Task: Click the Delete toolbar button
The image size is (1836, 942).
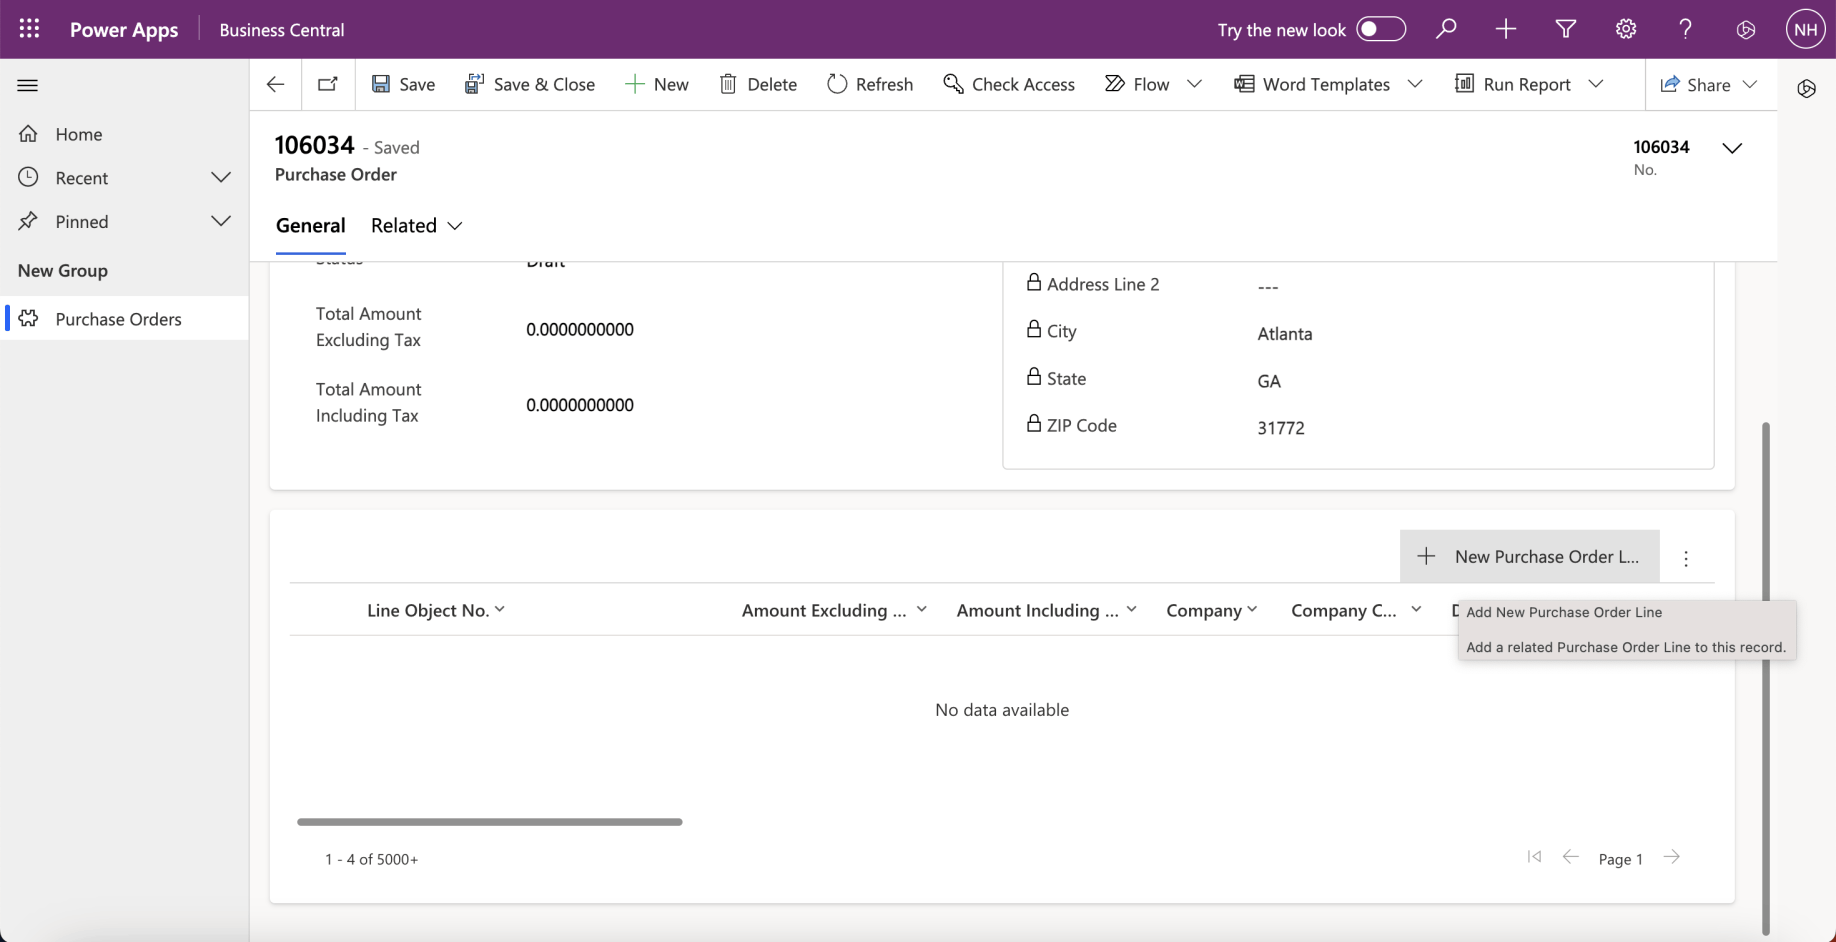Action: coord(758,84)
